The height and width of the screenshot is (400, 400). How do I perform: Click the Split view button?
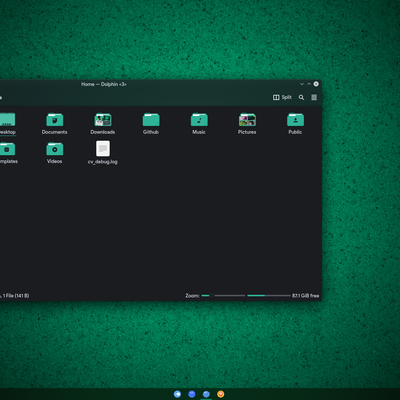(x=282, y=97)
